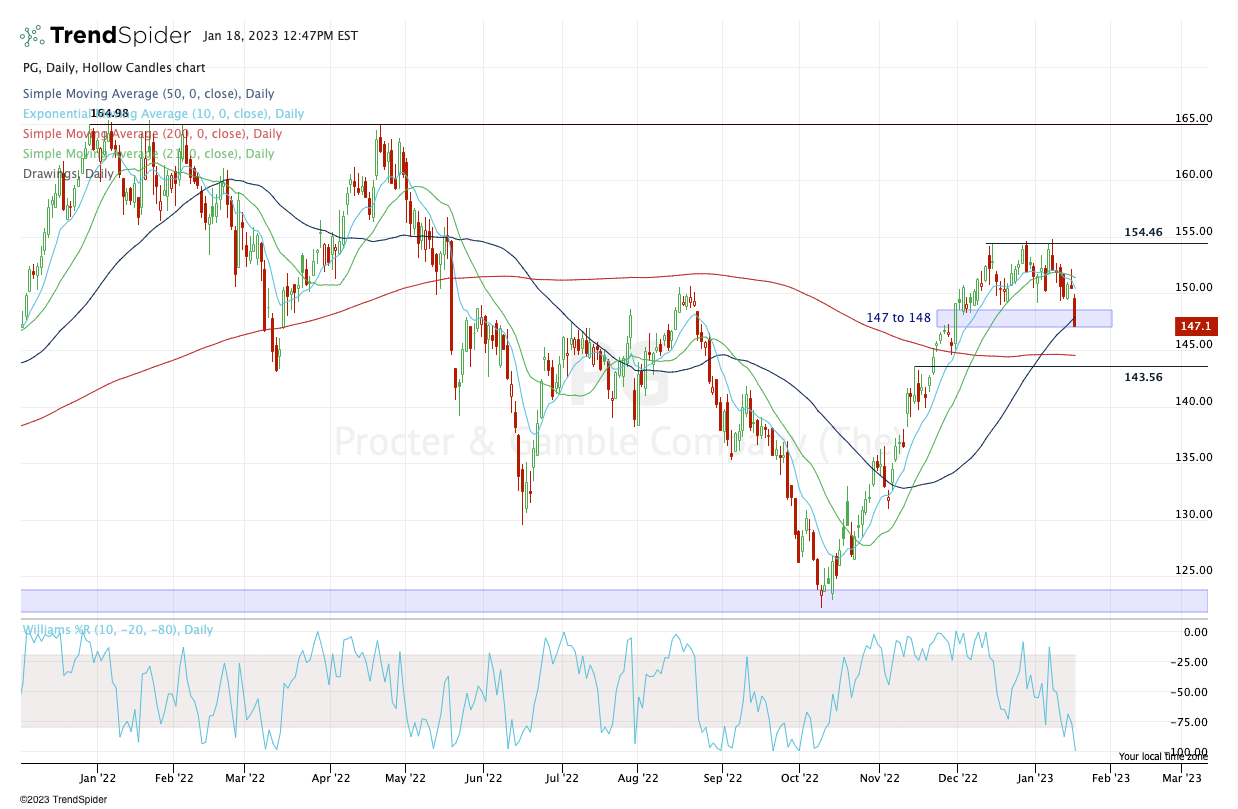This screenshot has height=809, width=1238.
Task: Select the Simple Moving Average (50, 0, close) legend
Action: click(148, 93)
